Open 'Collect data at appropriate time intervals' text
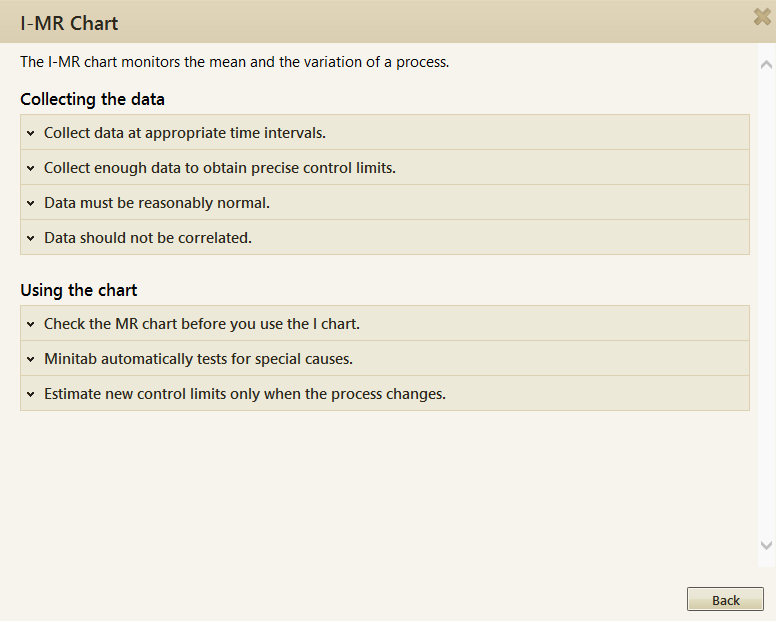This screenshot has height=621, width=776. tap(185, 133)
